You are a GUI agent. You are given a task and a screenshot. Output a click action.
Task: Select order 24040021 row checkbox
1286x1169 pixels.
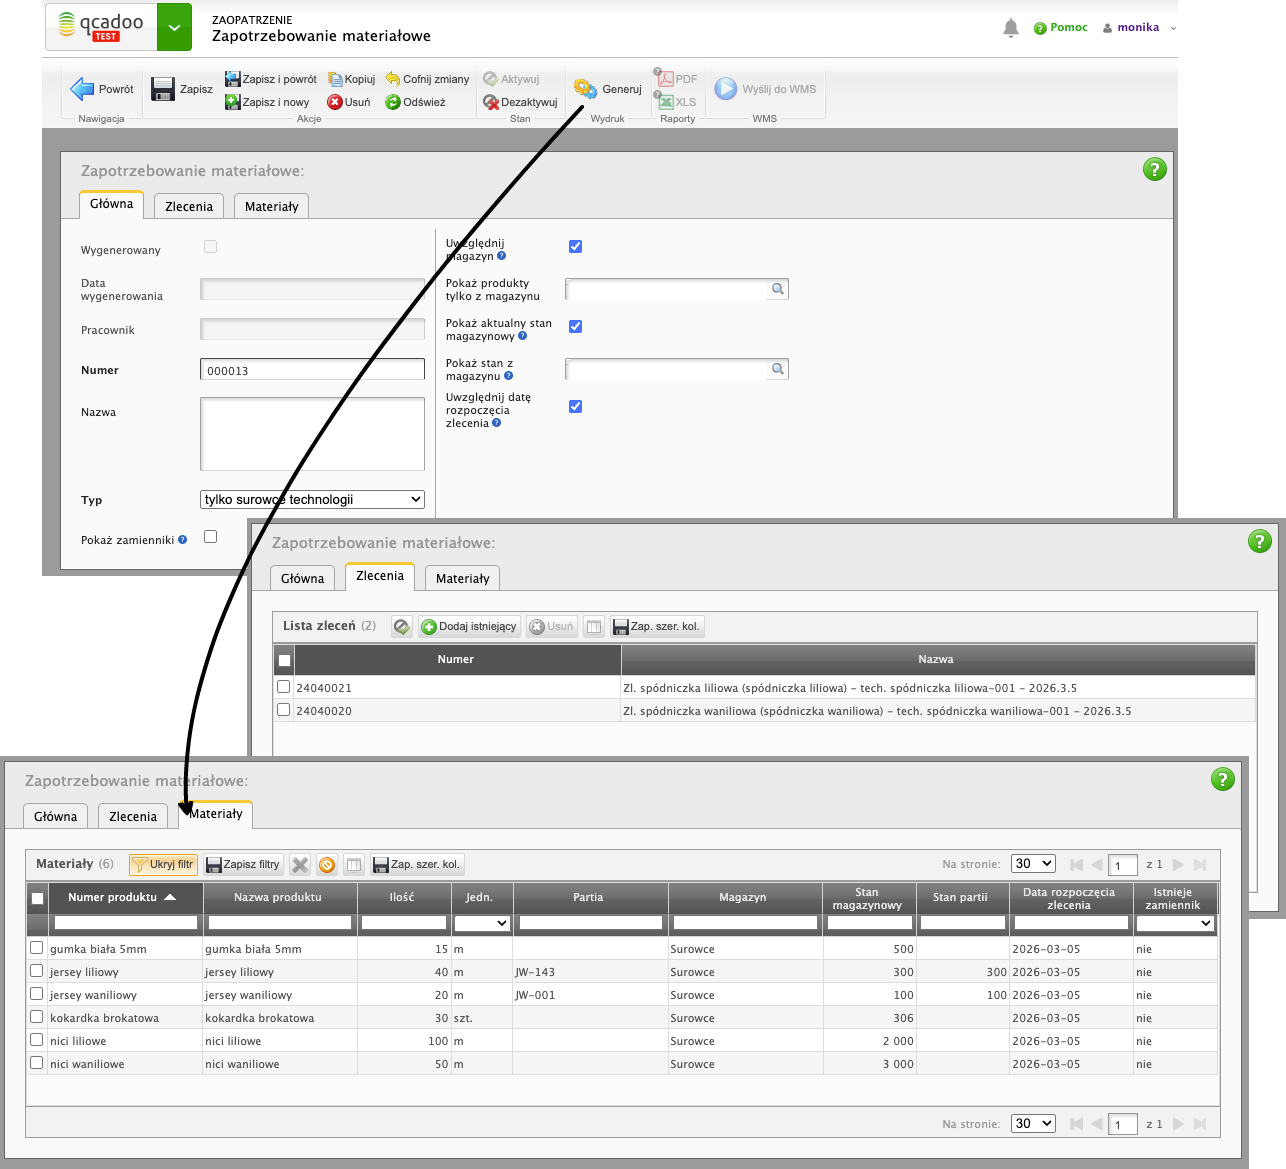(284, 687)
